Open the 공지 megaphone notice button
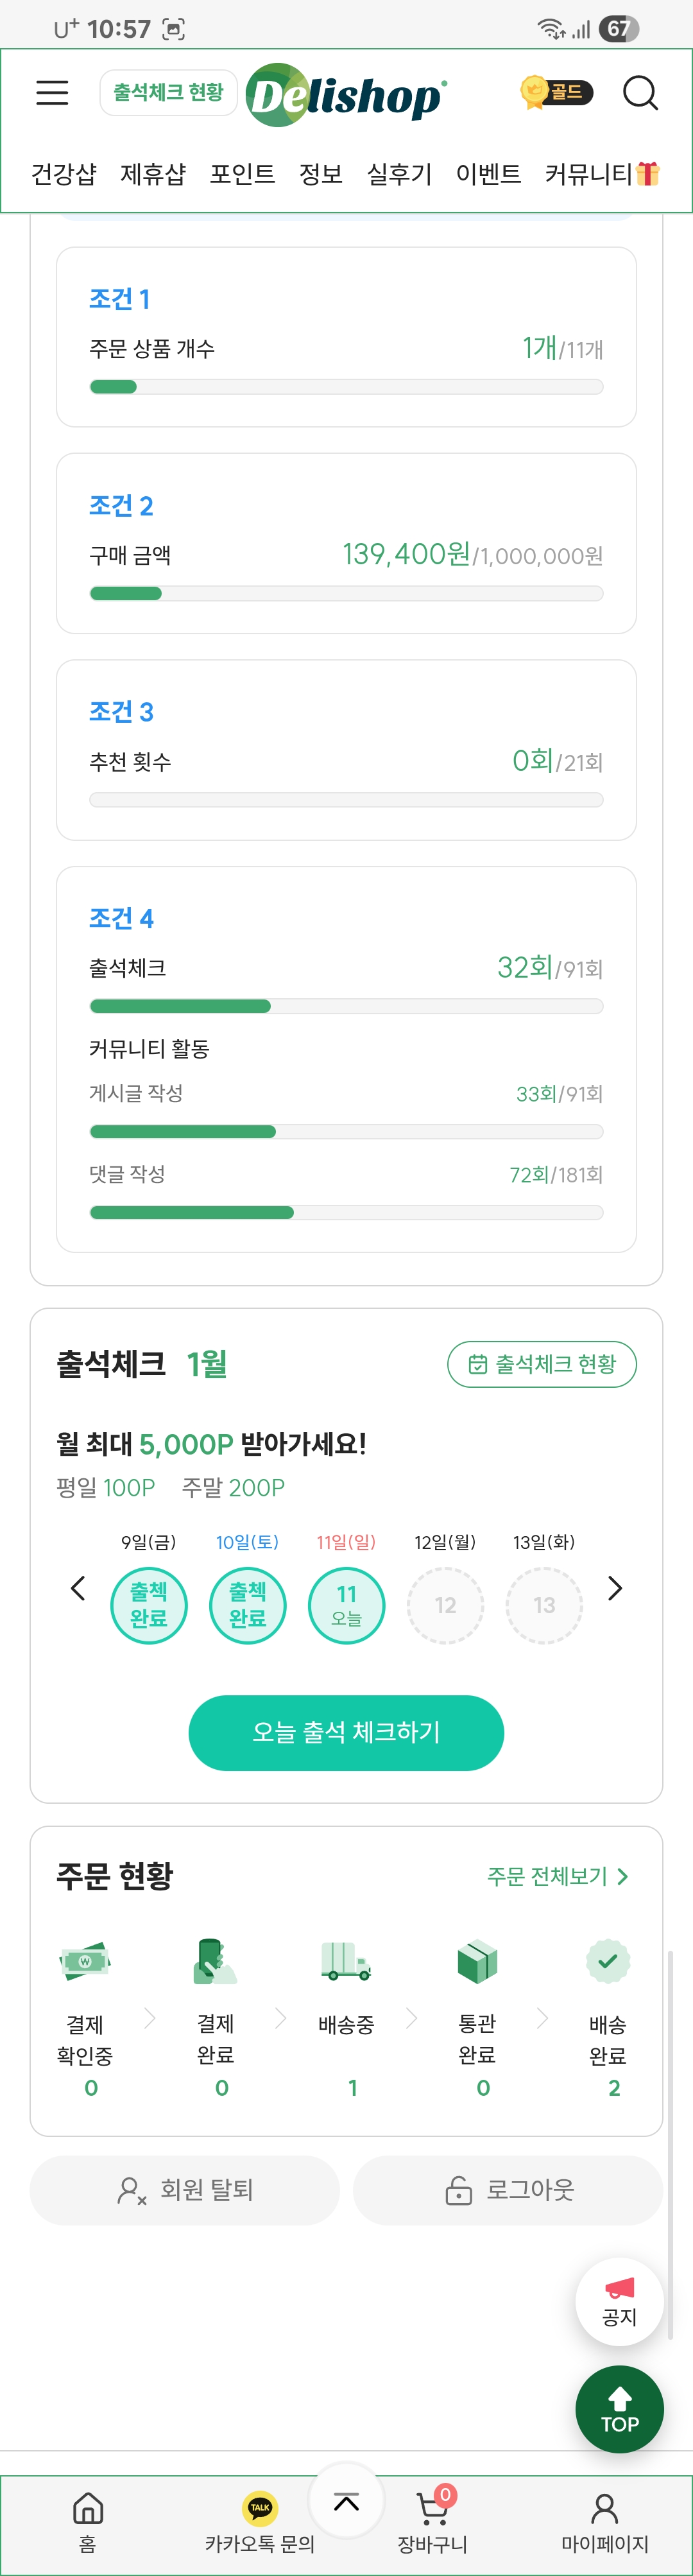The width and height of the screenshot is (693, 2576). tap(619, 2301)
